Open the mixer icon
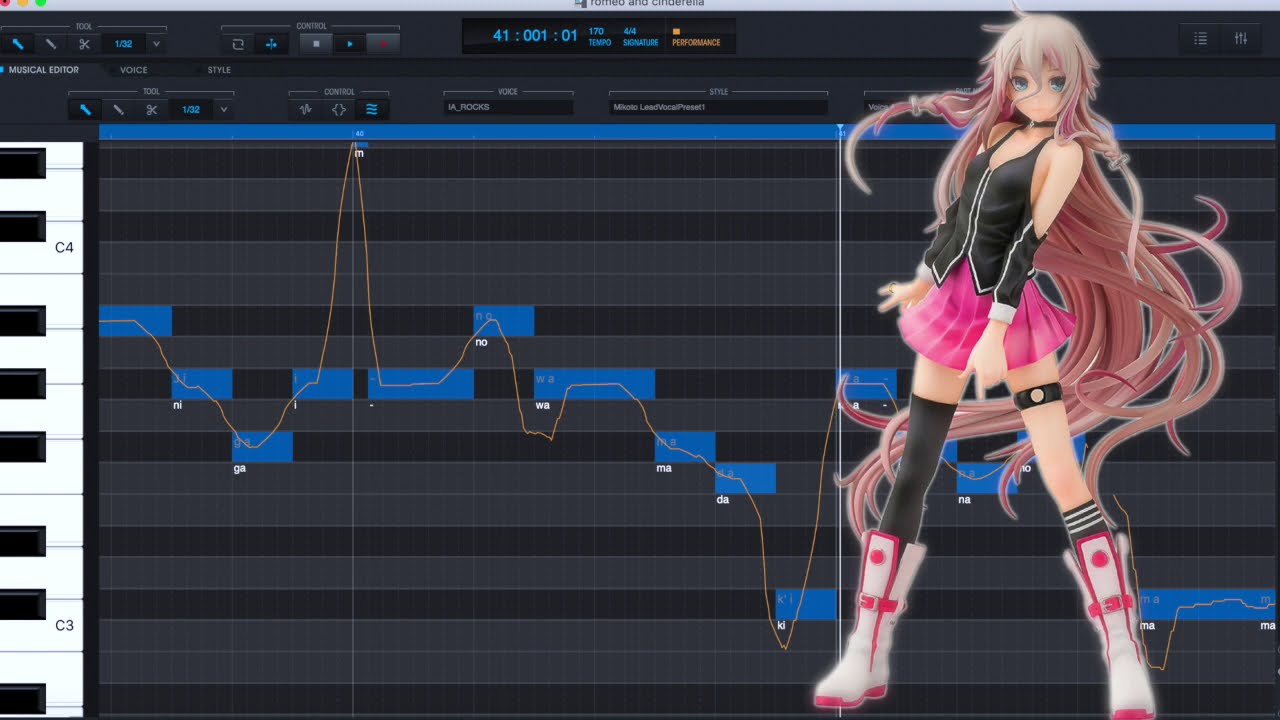This screenshot has height=720, width=1280. click(1241, 38)
